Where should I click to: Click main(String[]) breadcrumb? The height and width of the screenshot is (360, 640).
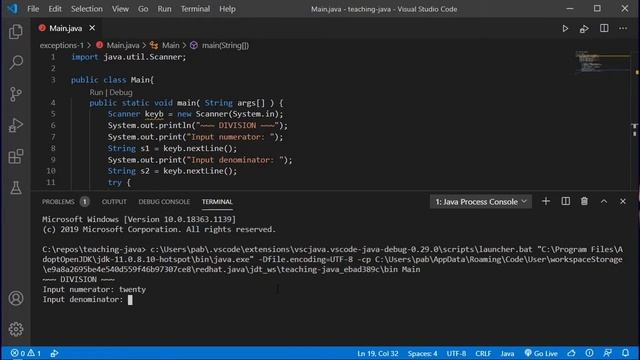(225, 45)
